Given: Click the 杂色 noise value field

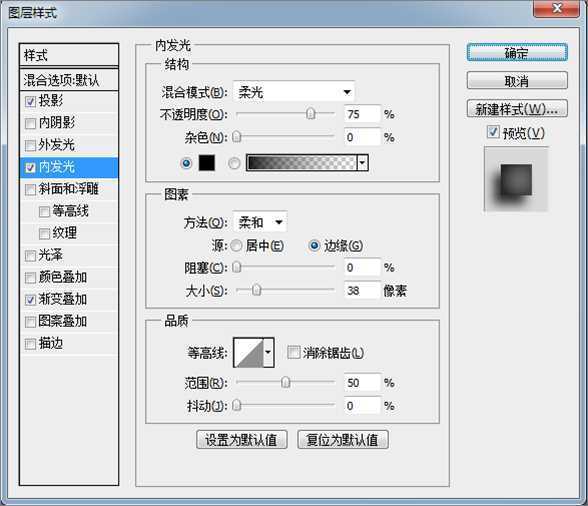Looking at the screenshot, I should (362, 137).
